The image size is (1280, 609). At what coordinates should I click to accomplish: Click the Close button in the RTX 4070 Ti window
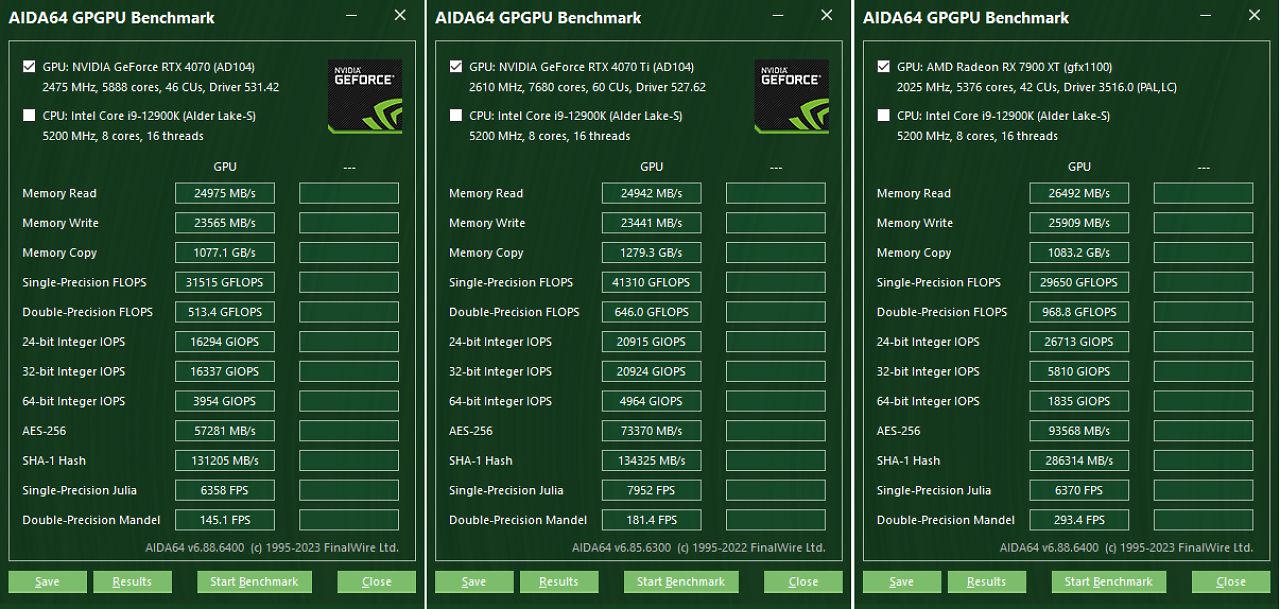click(804, 582)
